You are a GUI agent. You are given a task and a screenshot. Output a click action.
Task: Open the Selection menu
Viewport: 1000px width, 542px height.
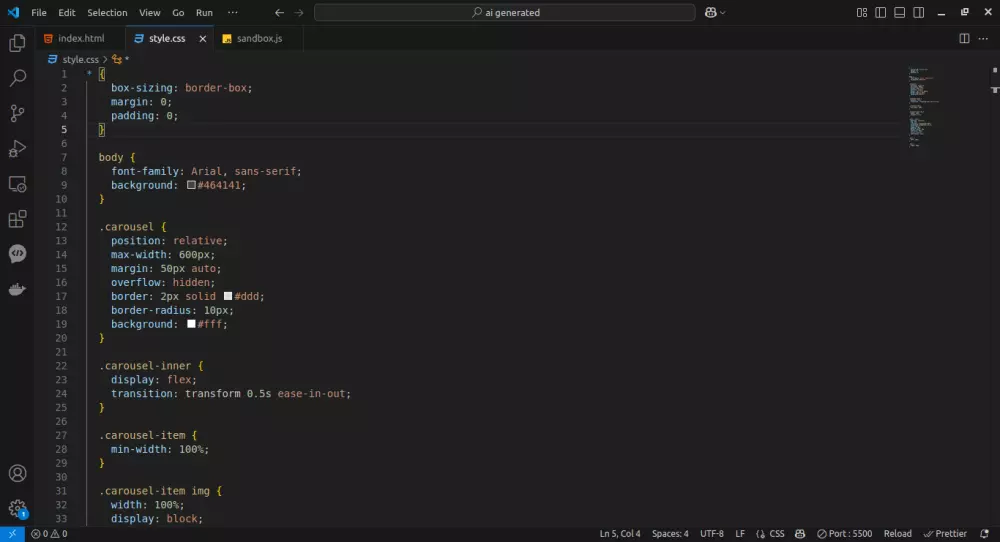pos(107,12)
